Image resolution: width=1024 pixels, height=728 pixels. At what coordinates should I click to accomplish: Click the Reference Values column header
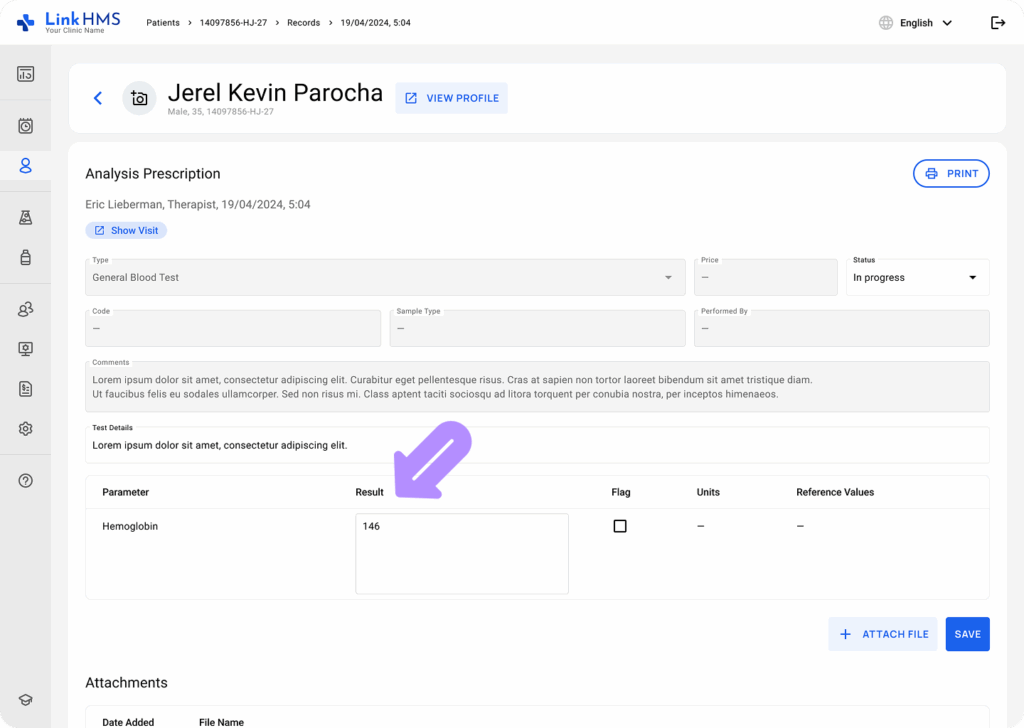tap(835, 492)
